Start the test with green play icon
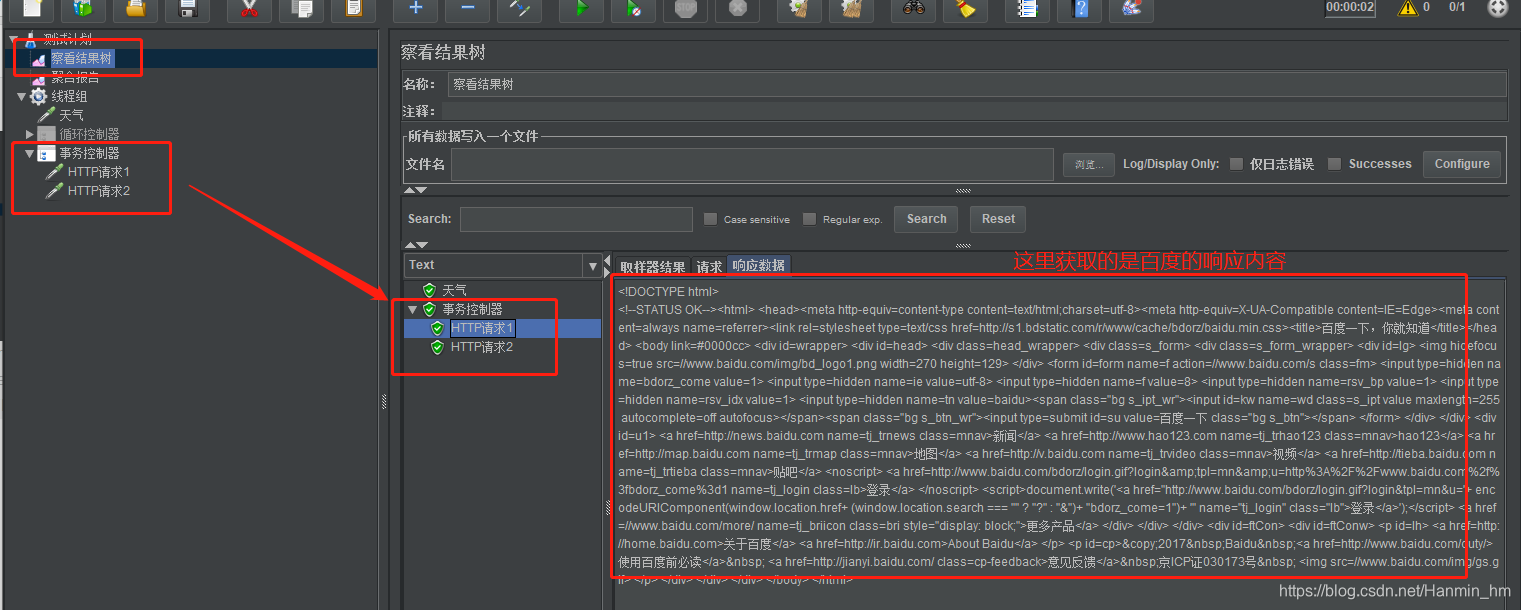The height and width of the screenshot is (610, 1521). coord(581,8)
